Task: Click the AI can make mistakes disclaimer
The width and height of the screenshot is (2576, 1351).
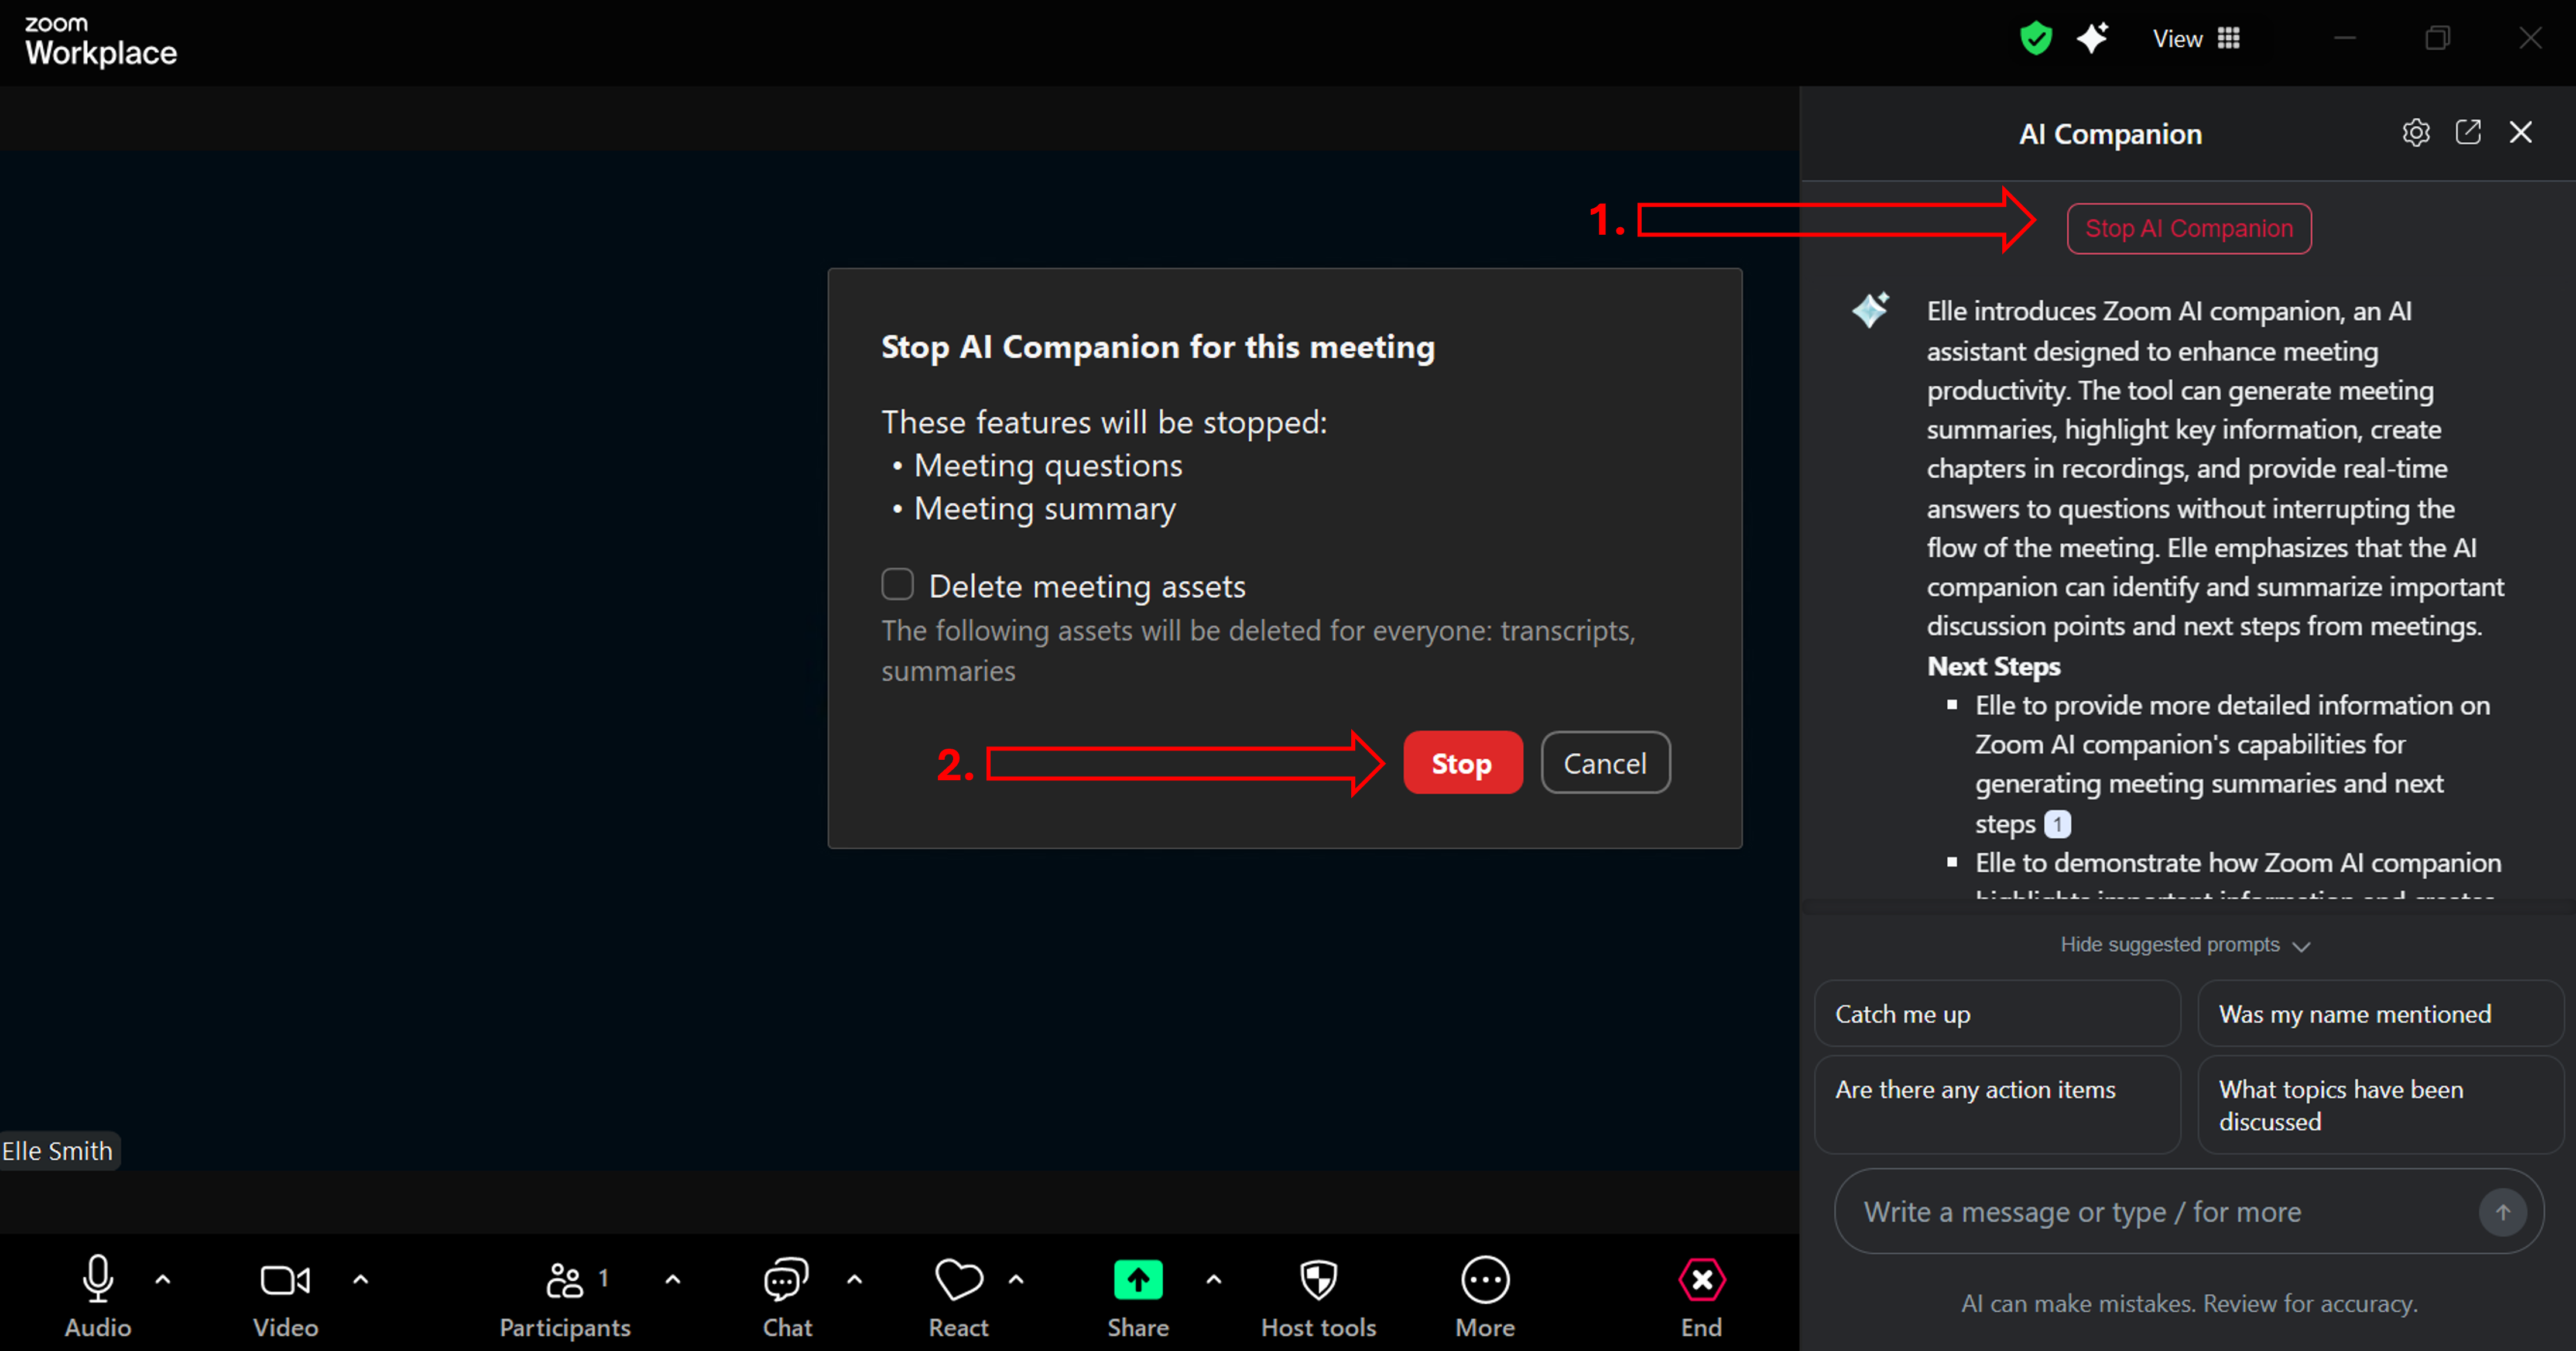Action: (2189, 1303)
